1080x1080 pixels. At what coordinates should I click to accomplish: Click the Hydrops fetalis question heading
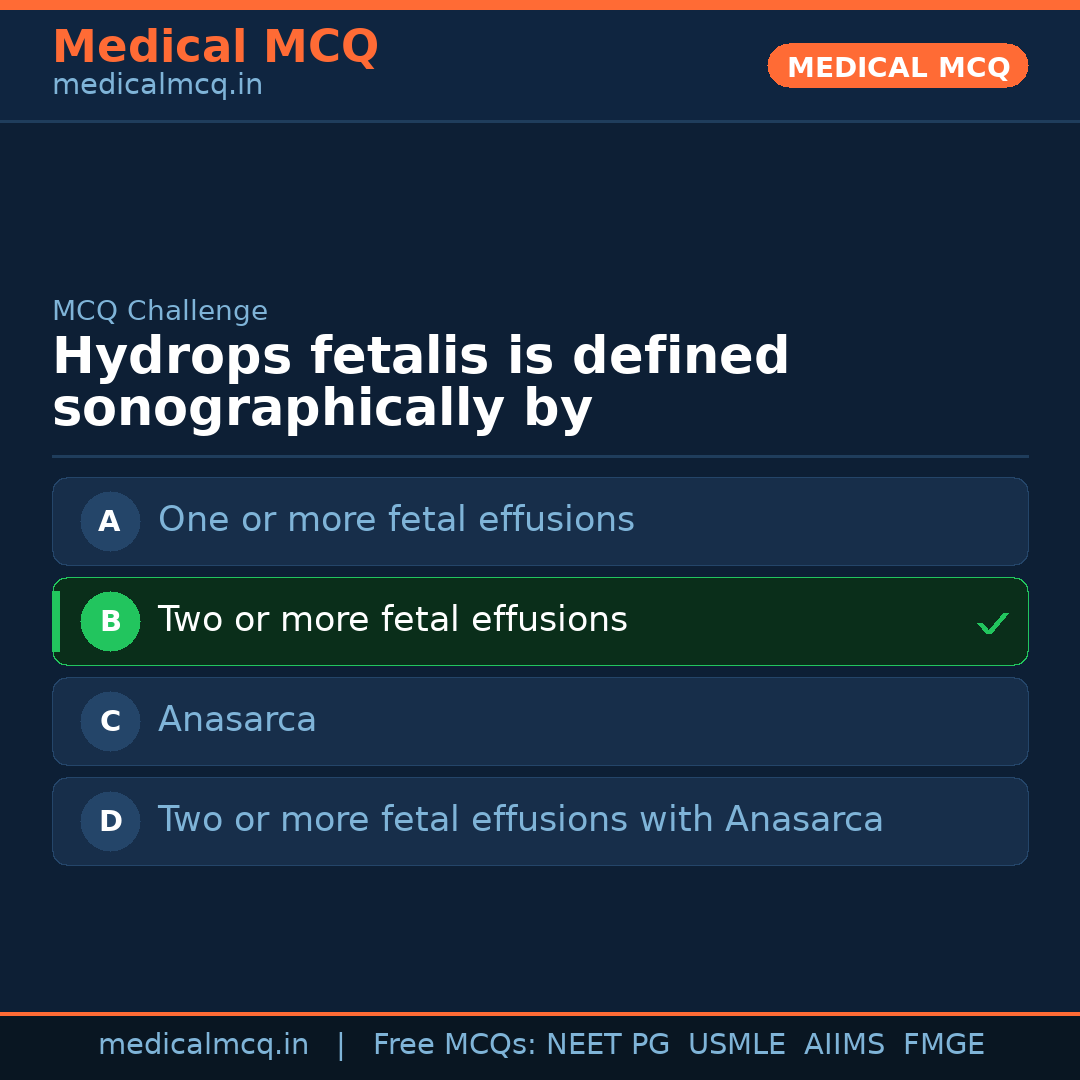[420, 383]
